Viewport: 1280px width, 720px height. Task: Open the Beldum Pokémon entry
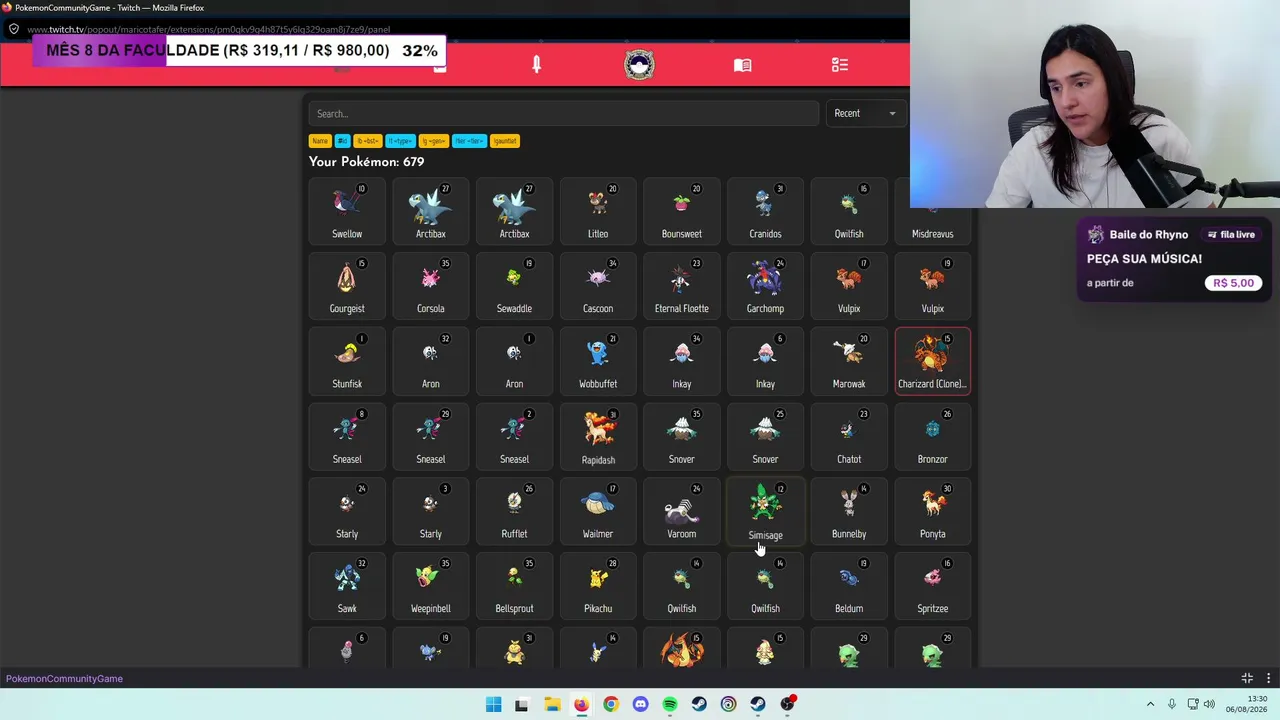tap(849, 587)
